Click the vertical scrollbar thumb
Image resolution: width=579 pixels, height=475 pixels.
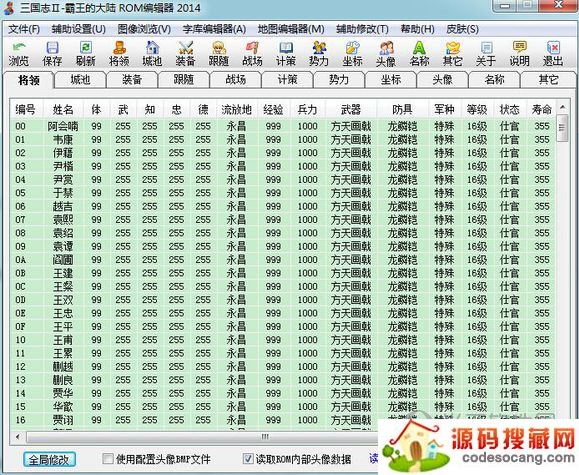coord(562,128)
